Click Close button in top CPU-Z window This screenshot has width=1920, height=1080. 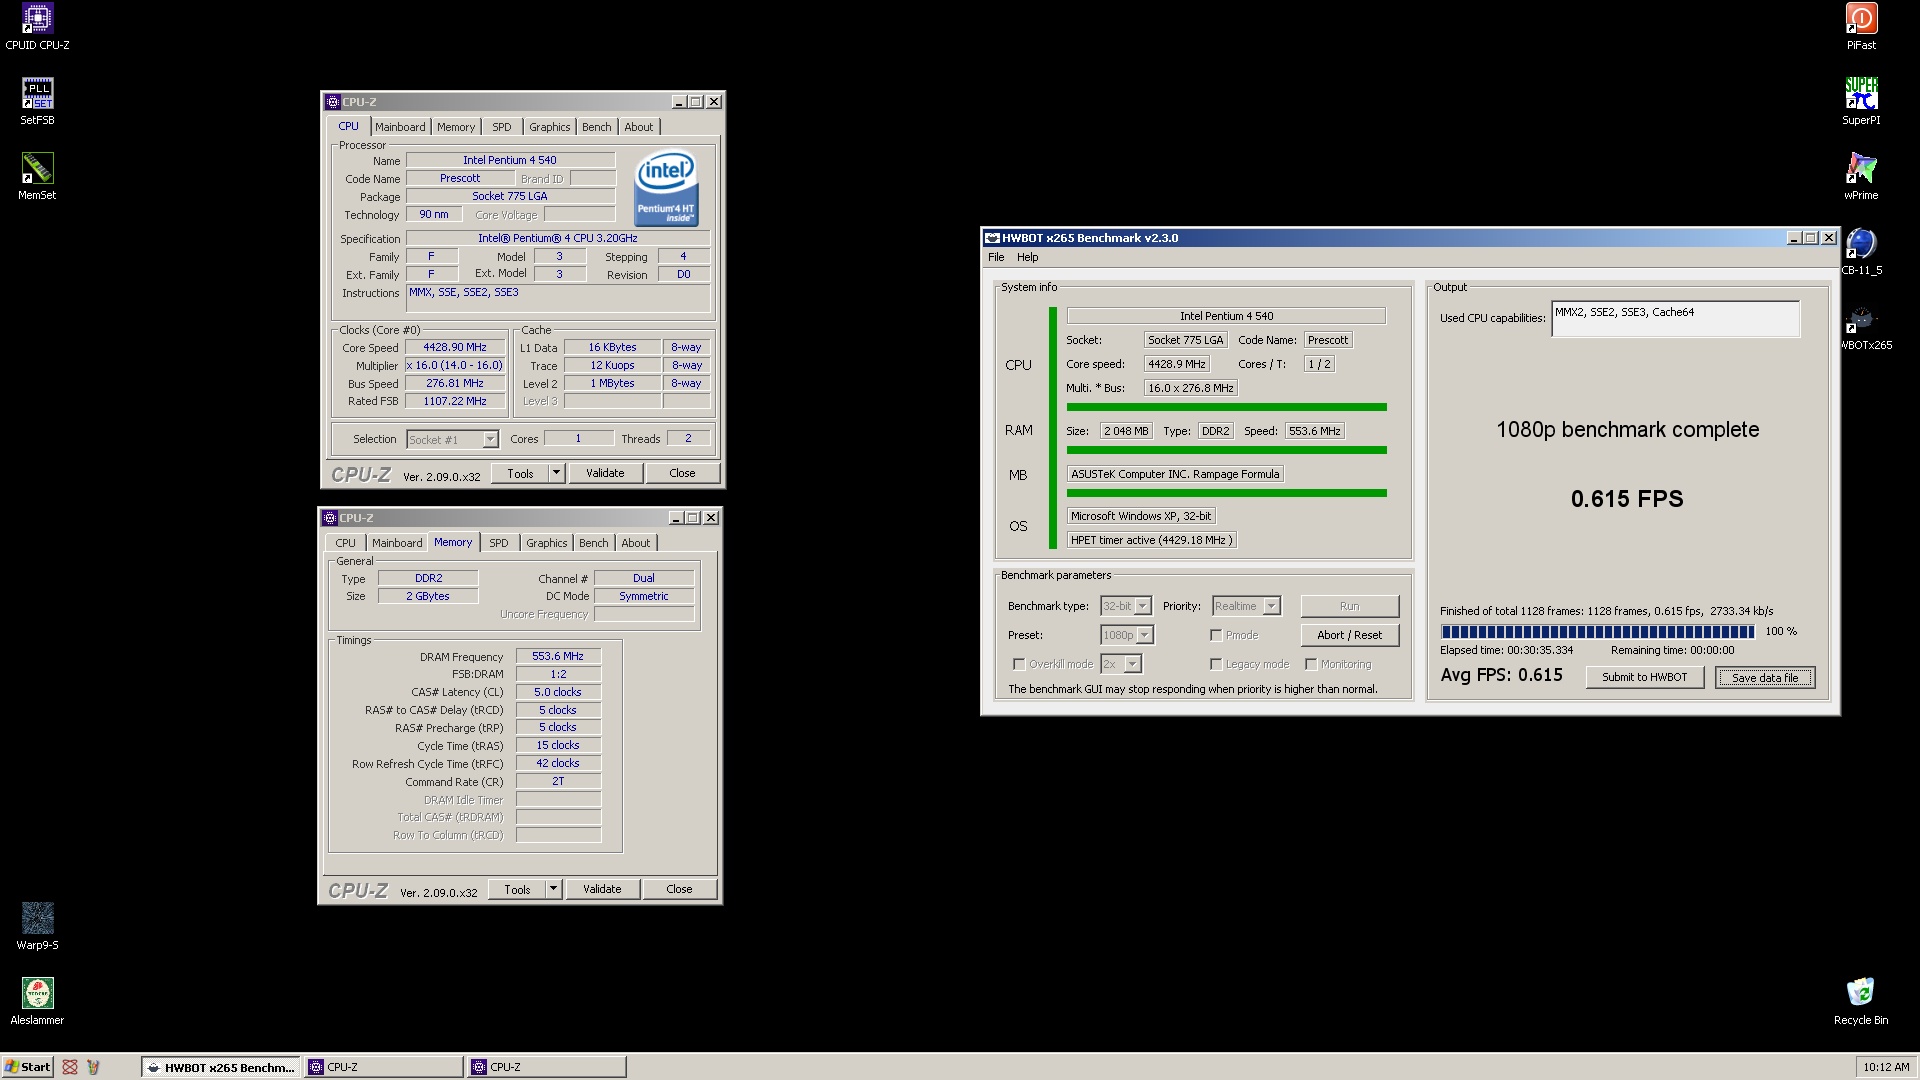(682, 473)
